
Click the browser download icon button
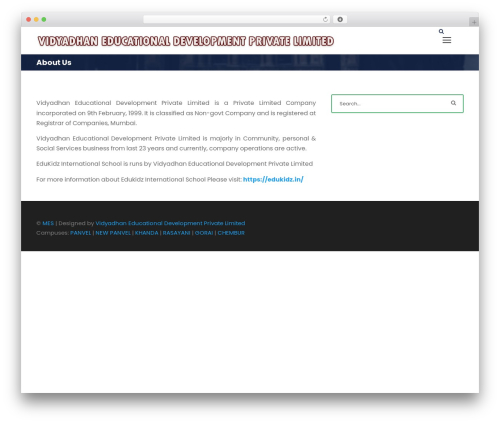pos(340,19)
